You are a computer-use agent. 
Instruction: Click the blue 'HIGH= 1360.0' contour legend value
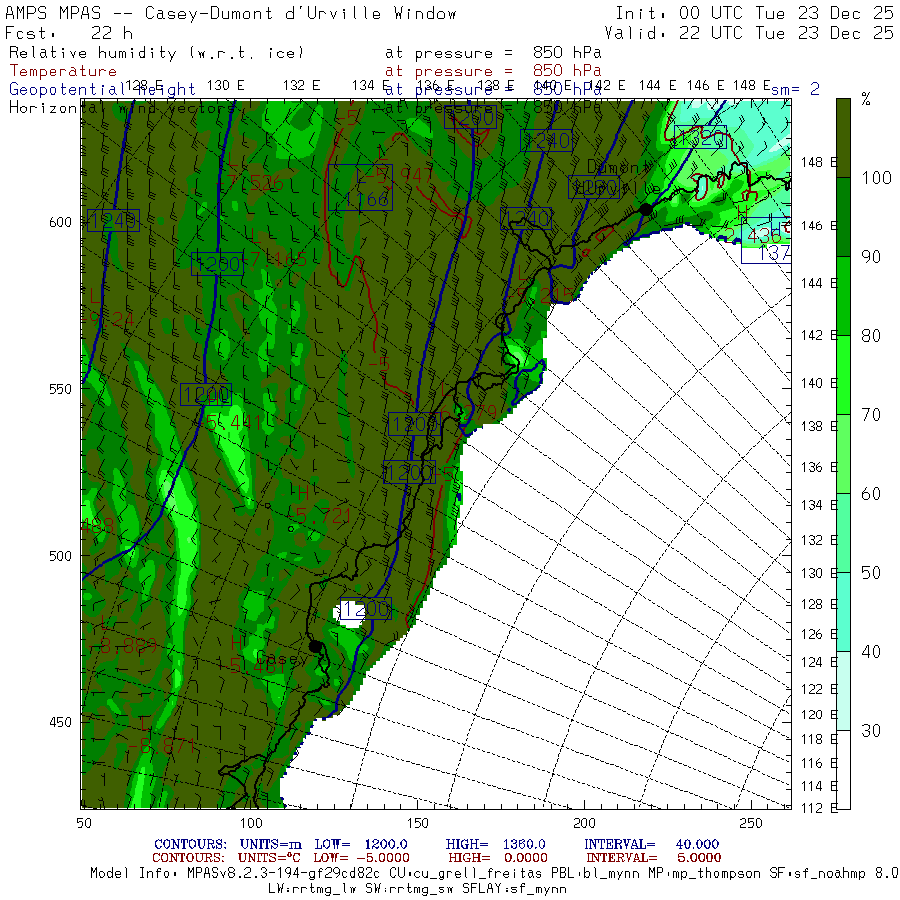pyautogui.click(x=495, y=844)
